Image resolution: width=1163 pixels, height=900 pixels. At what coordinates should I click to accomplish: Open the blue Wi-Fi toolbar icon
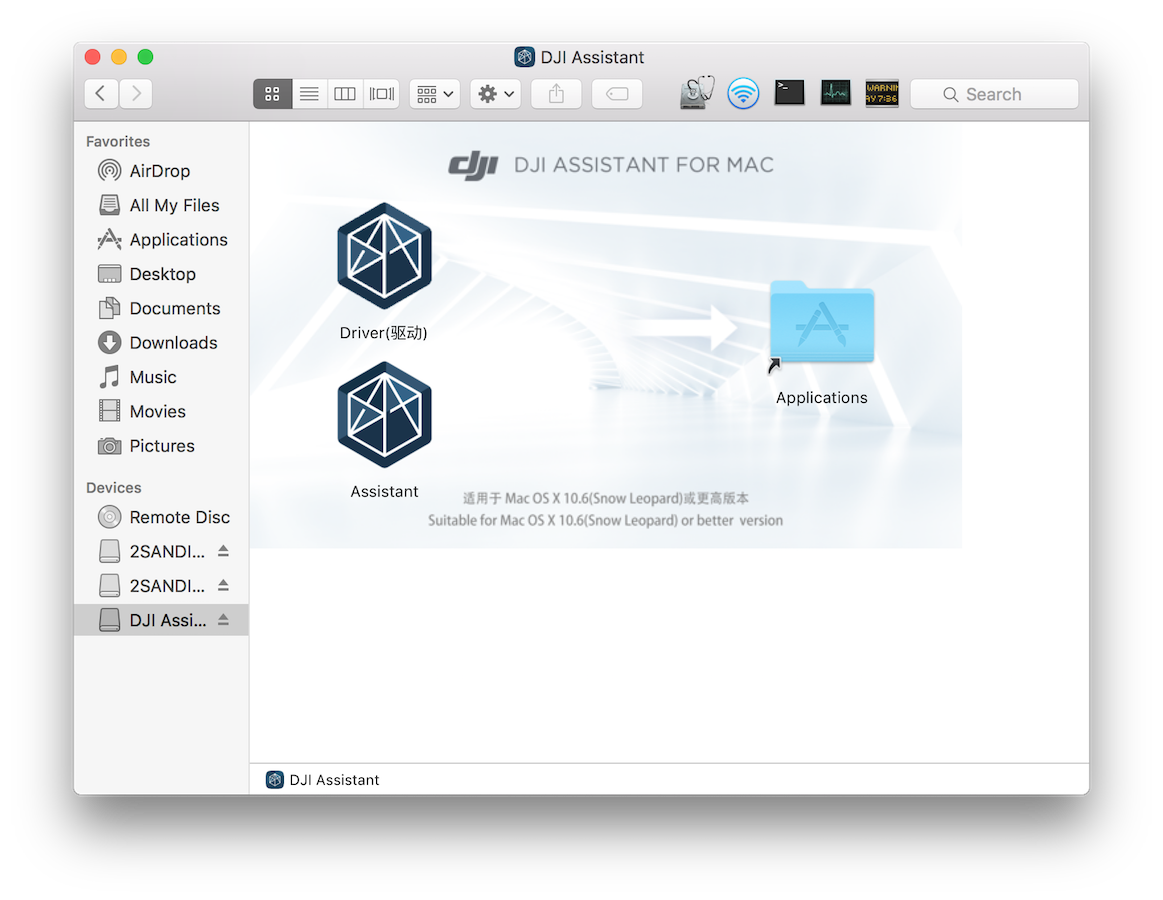(743, 93)
